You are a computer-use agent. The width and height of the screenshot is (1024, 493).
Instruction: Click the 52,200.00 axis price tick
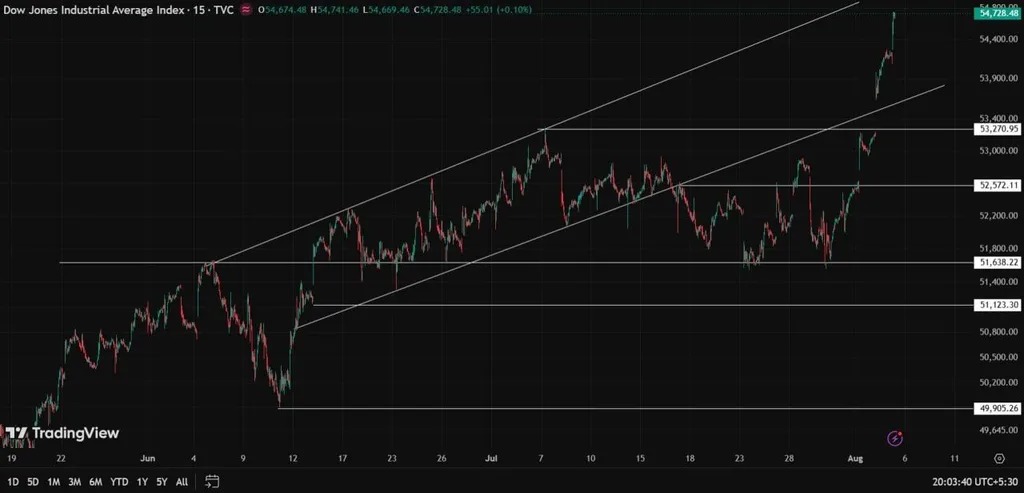(999, 215)
